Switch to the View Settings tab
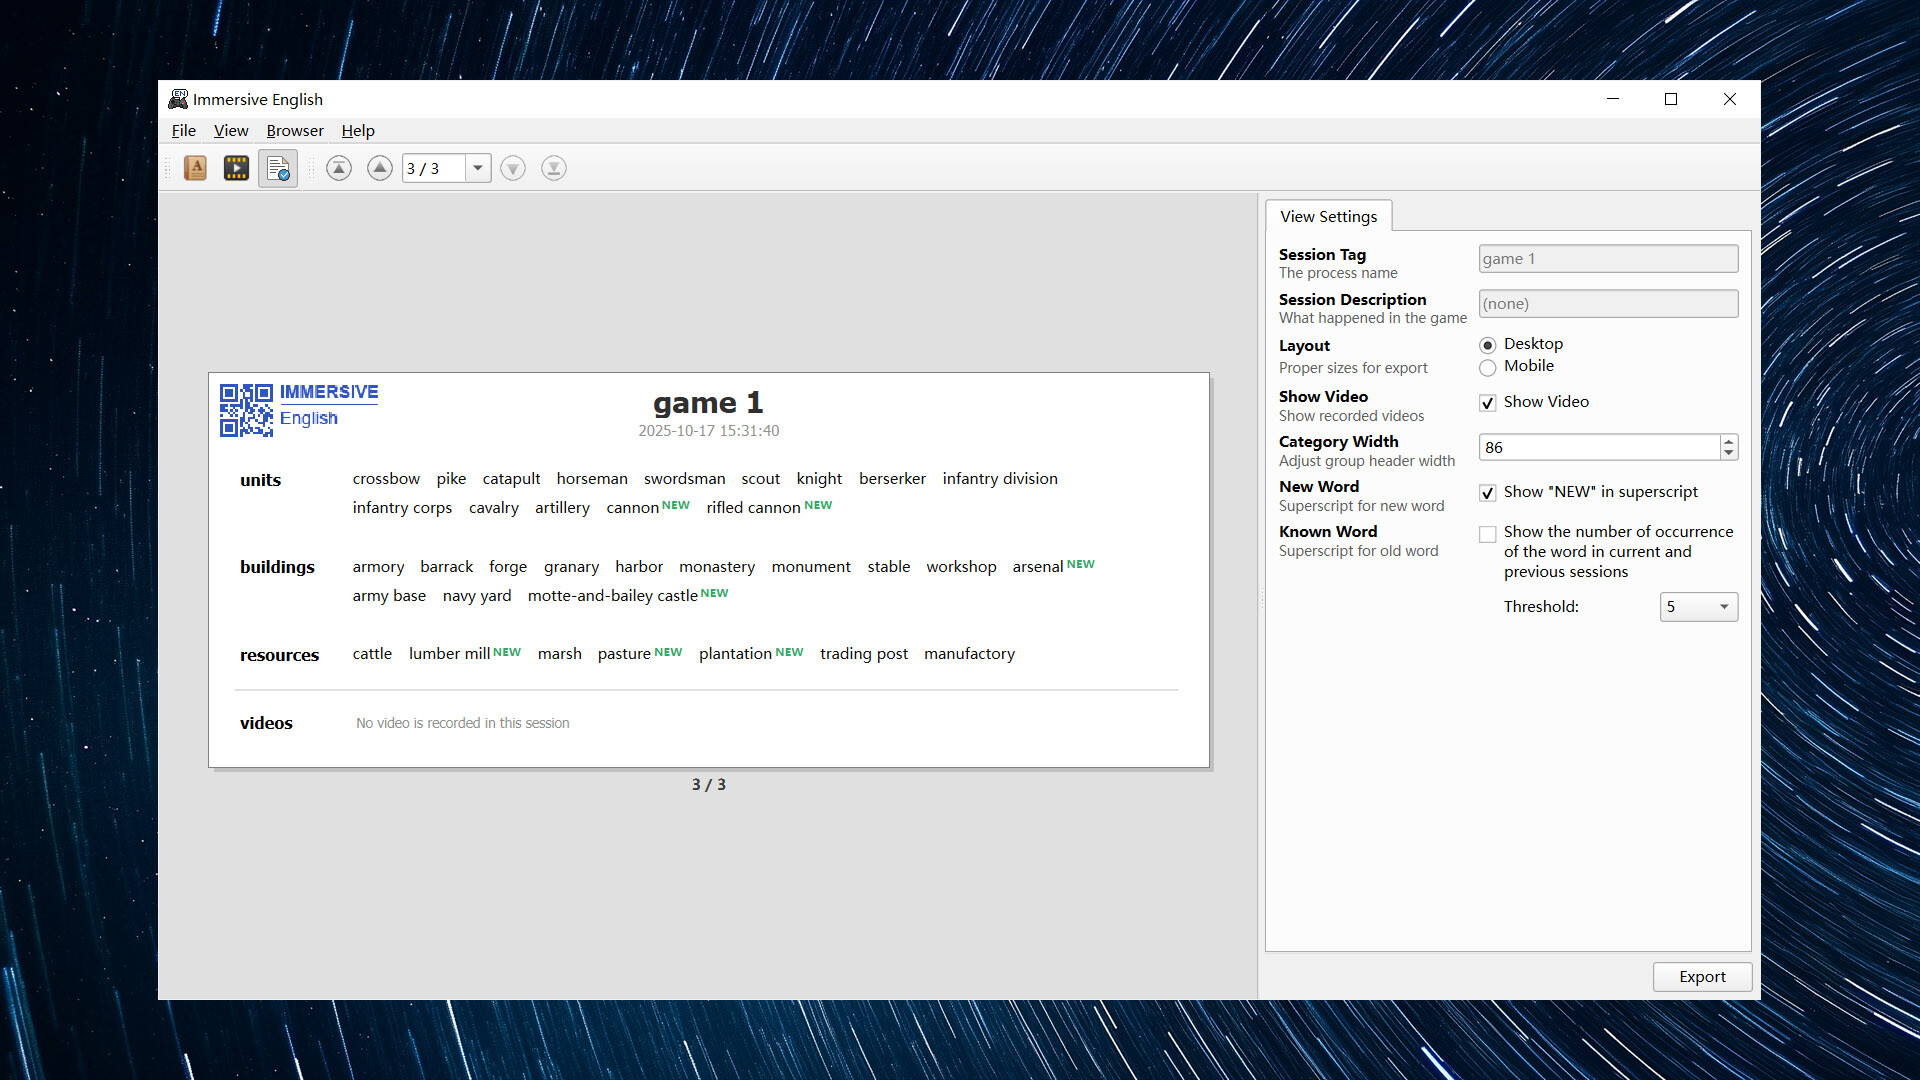 coord(1328,216)
